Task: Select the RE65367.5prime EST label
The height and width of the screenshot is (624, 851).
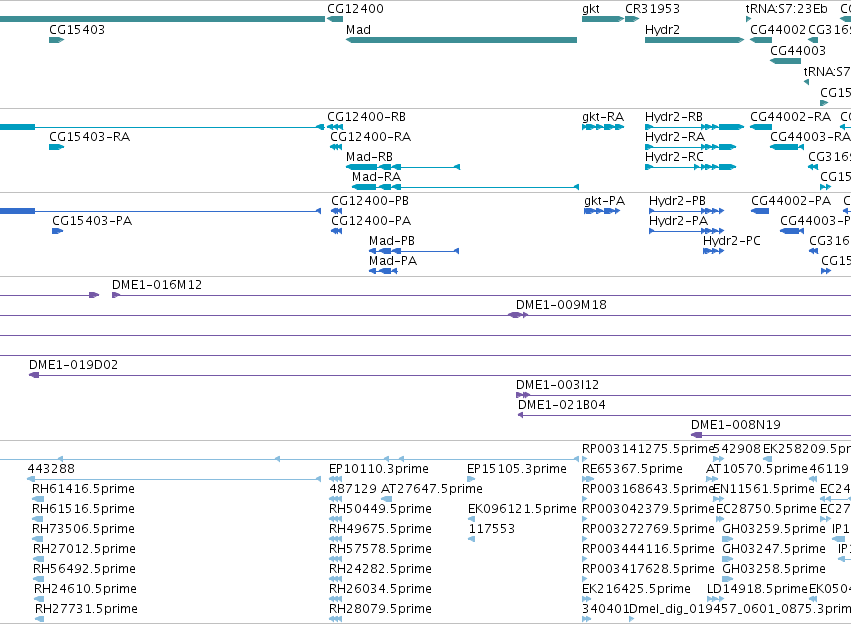Action: 632,469
